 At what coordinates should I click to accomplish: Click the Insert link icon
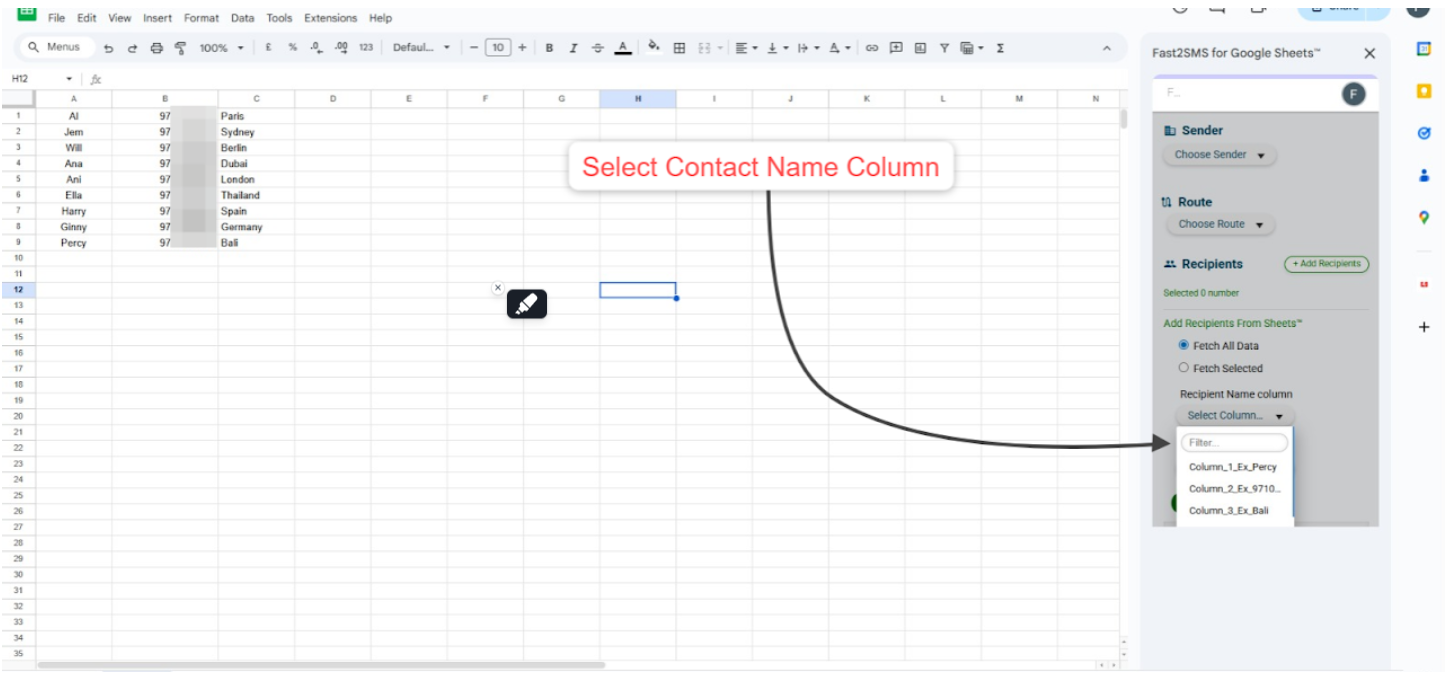click(x=871, y=48)
